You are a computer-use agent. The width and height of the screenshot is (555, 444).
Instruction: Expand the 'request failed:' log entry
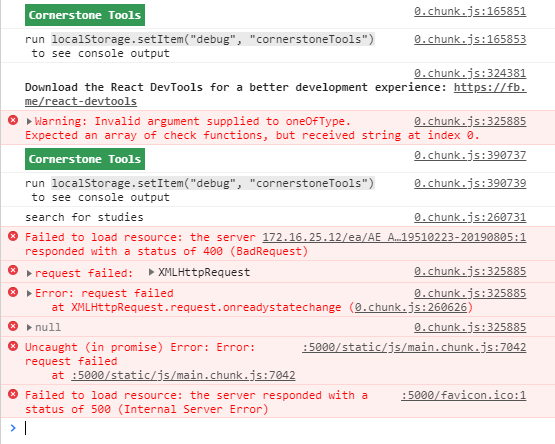[29, 273]
